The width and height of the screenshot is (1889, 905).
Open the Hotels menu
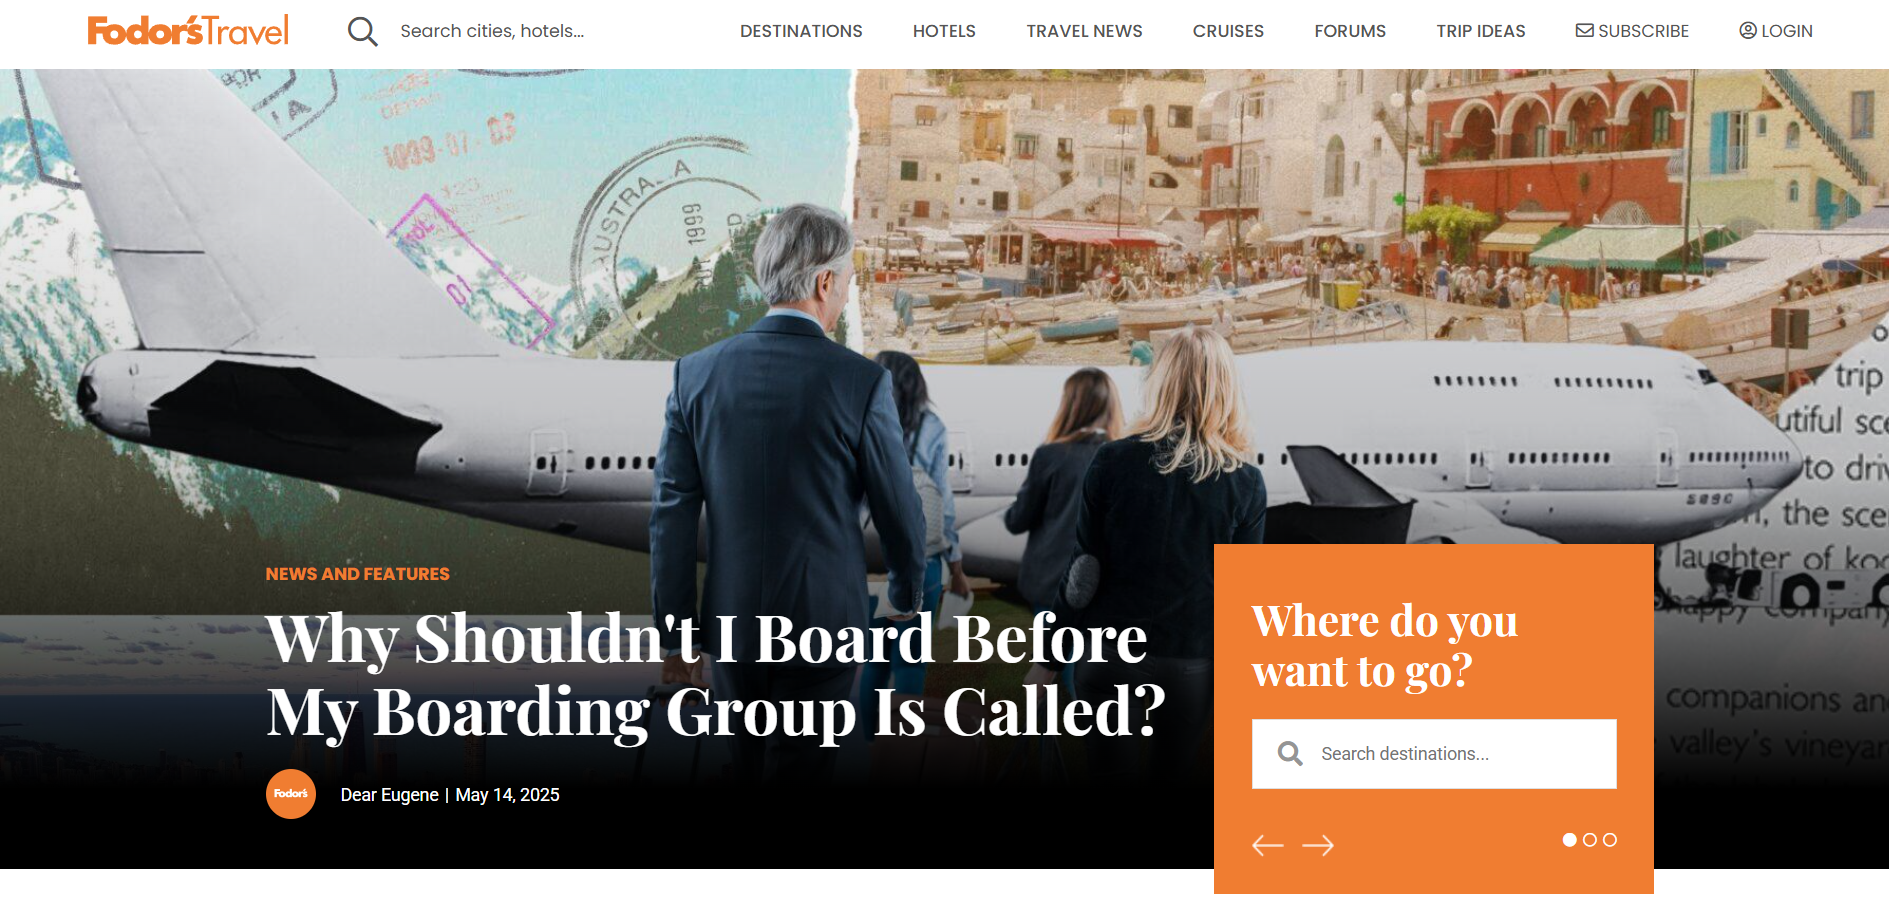click(x=944, y=31)
